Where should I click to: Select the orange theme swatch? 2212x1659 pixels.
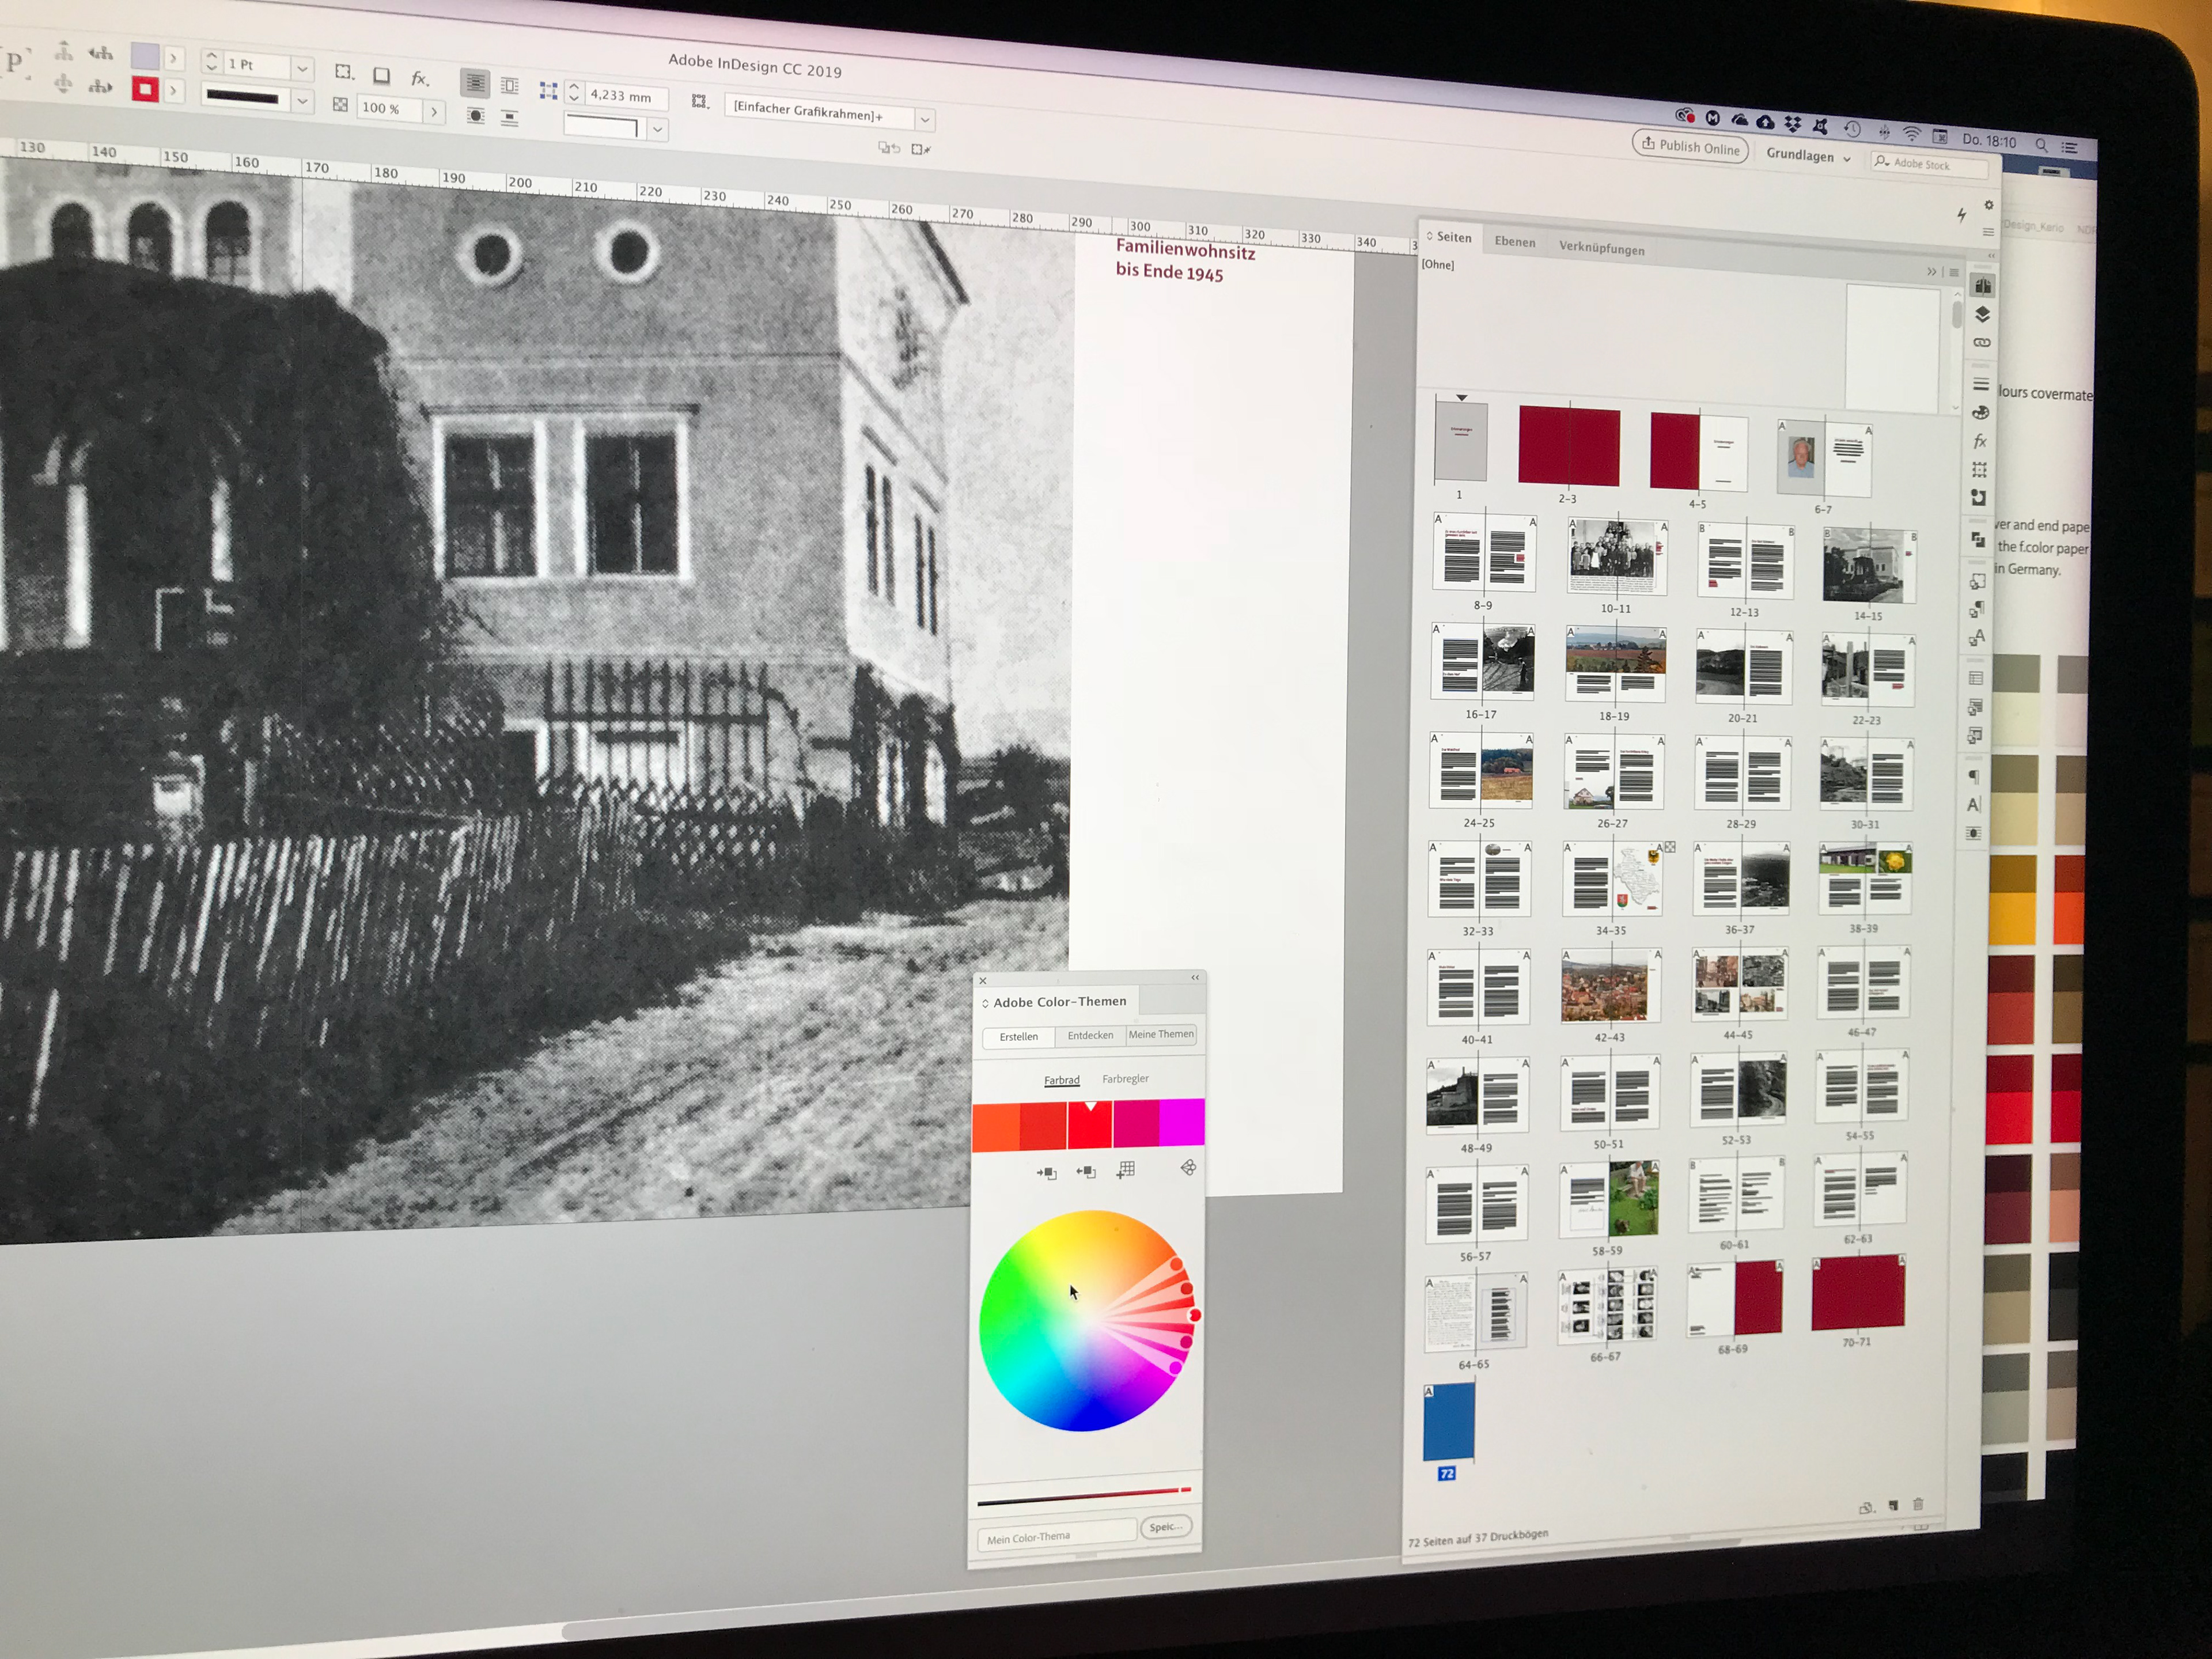tap(996, 1128)
